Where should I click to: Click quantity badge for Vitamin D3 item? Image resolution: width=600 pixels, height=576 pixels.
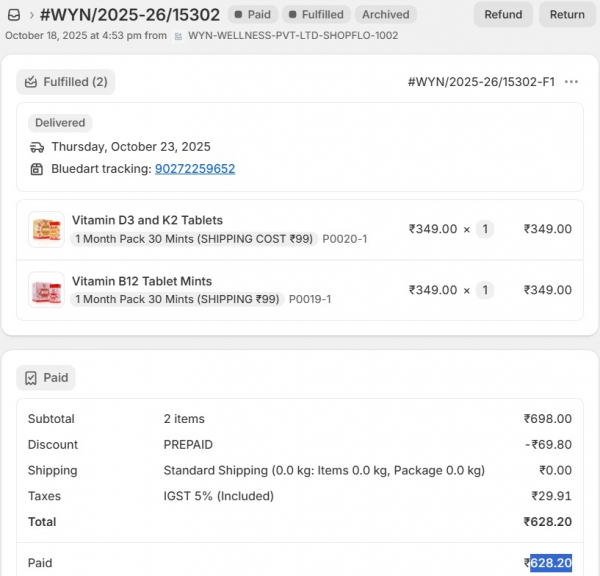coord(485,229)
